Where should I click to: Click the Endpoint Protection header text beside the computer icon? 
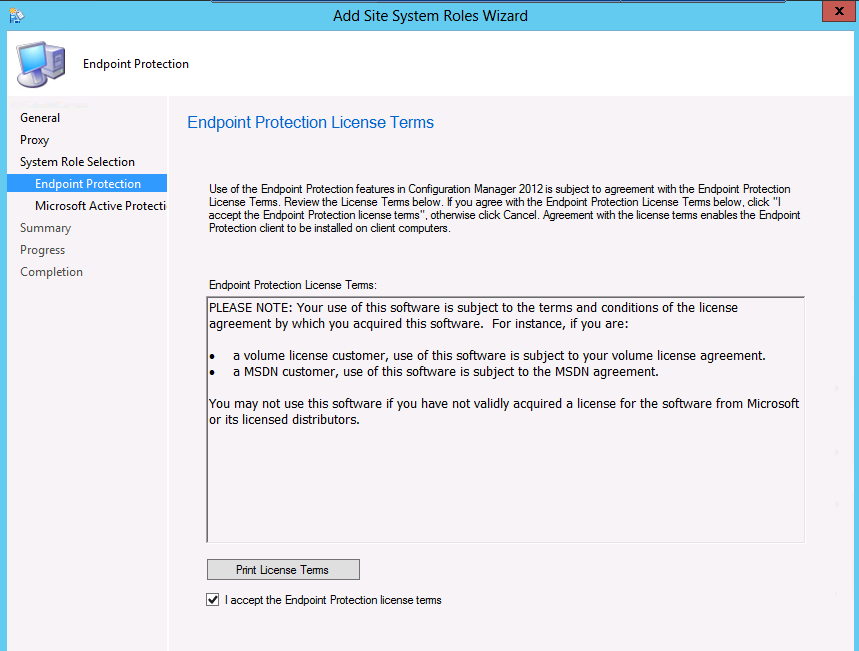(136, 64)
